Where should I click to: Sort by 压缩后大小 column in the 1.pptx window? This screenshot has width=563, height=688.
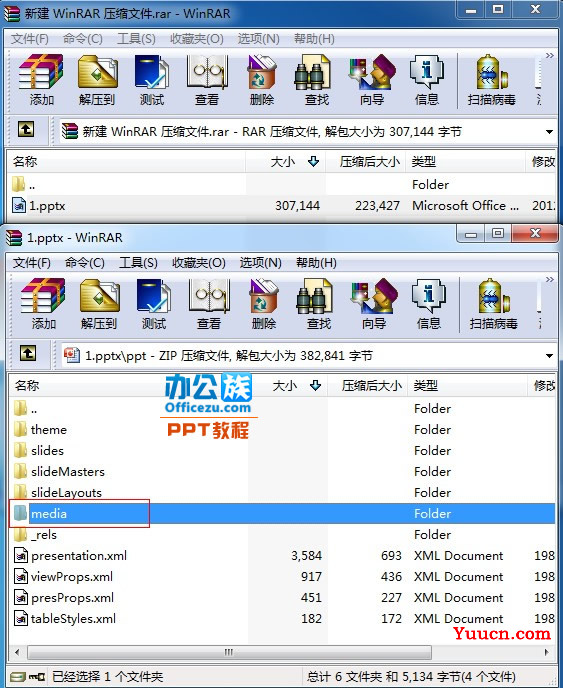click(371, 386)
